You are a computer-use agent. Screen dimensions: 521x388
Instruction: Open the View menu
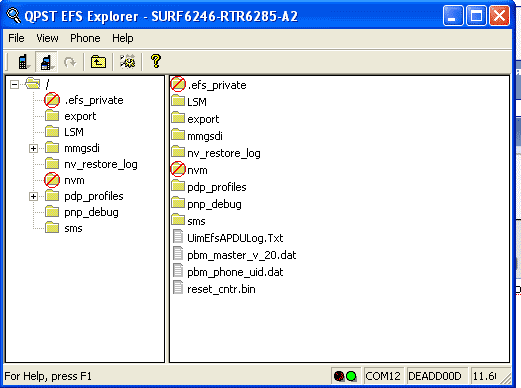[x=47, y=38]
